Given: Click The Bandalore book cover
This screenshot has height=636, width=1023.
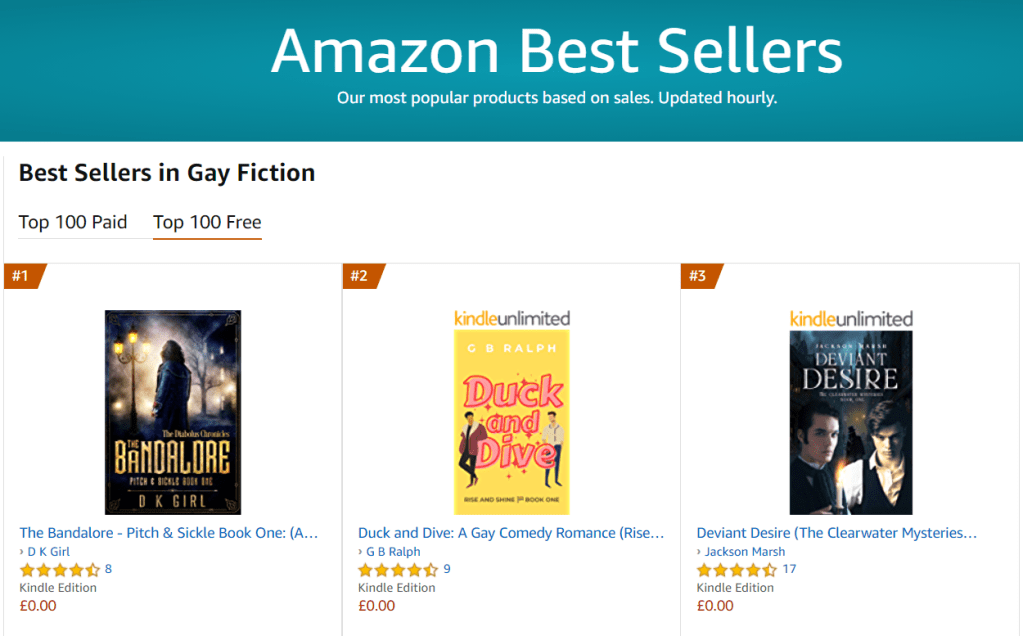Looking at the screenshot, I should (173, 412).
